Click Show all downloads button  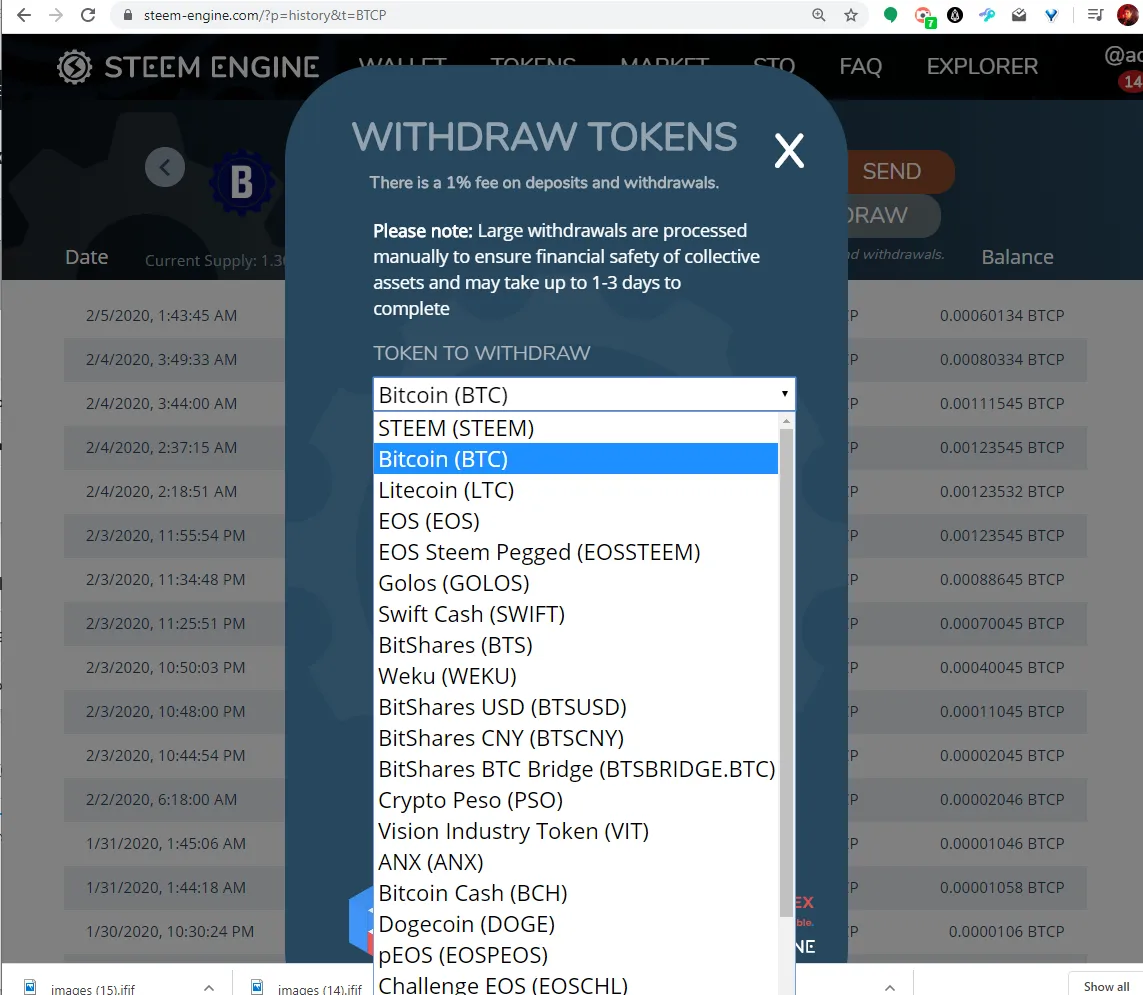(x=1106, y=986)
